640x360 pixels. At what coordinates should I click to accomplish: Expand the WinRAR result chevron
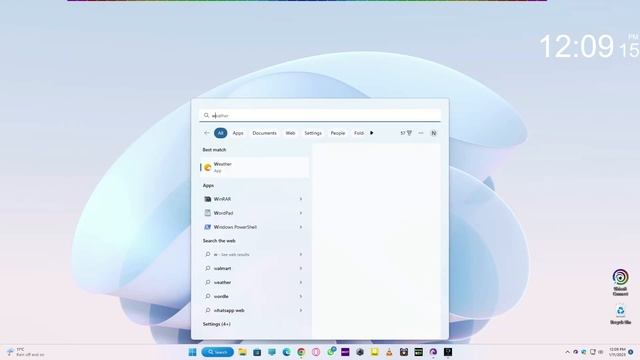pyautogui.click(x=301, y=199)
